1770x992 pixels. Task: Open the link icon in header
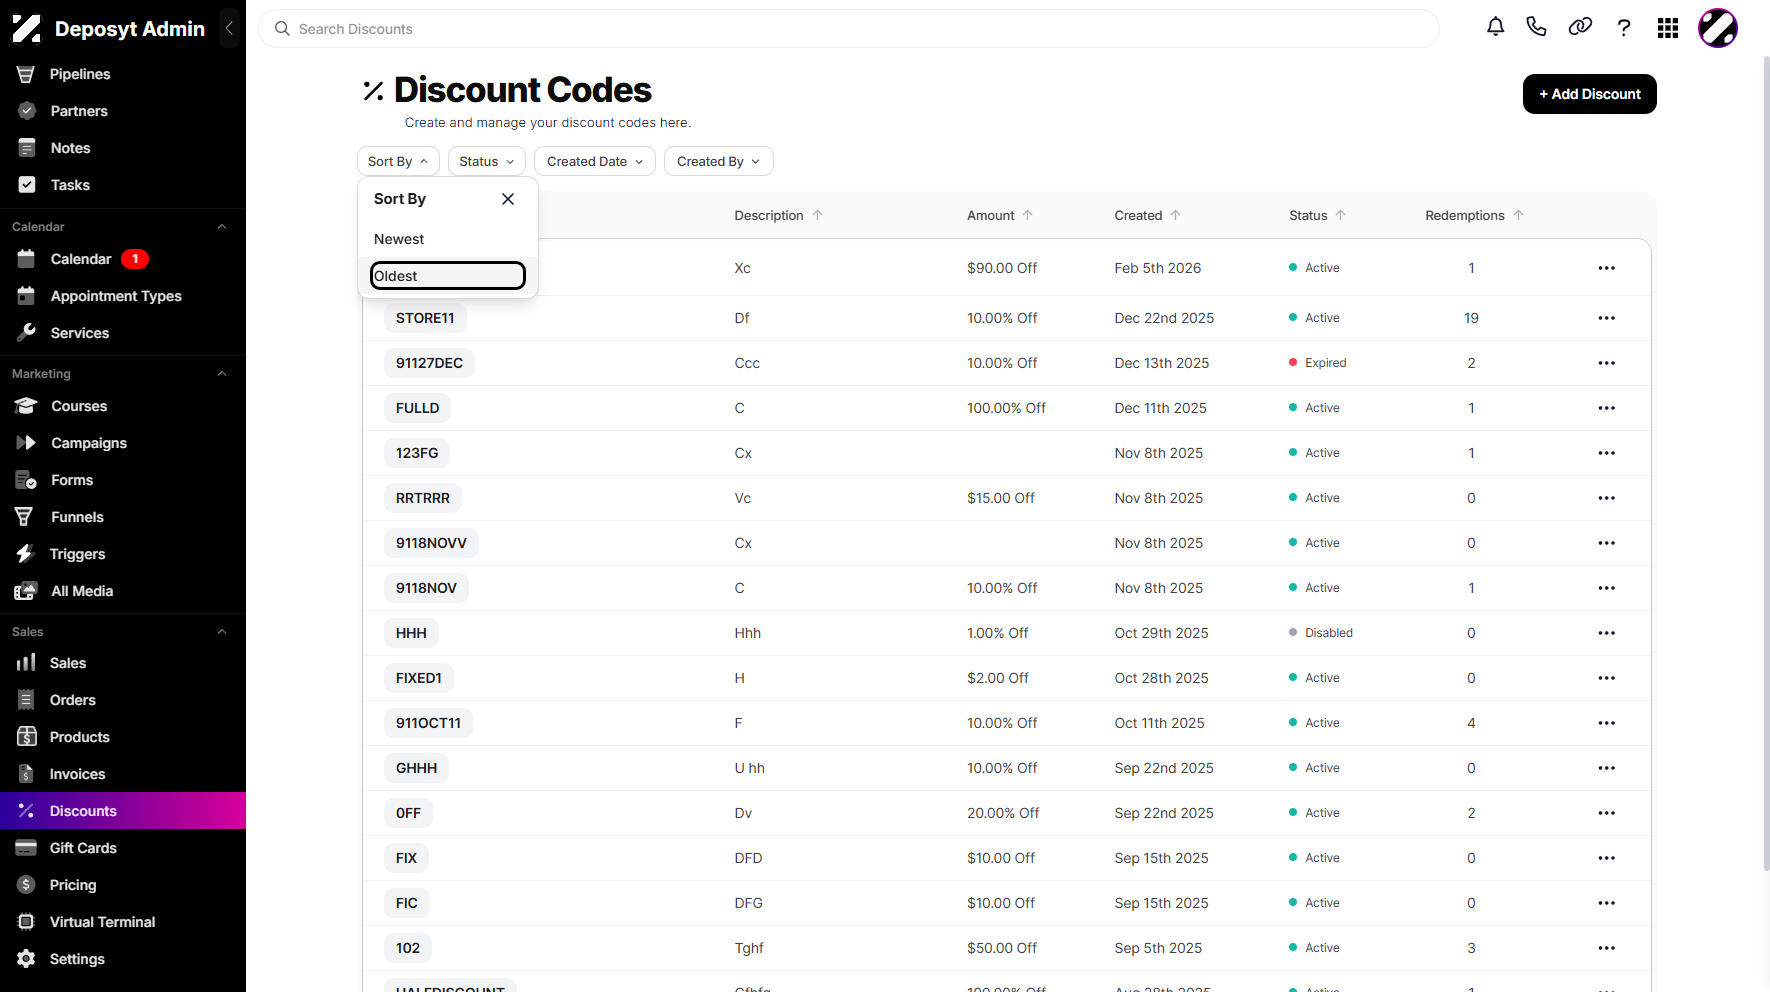tap(1580, 28)
